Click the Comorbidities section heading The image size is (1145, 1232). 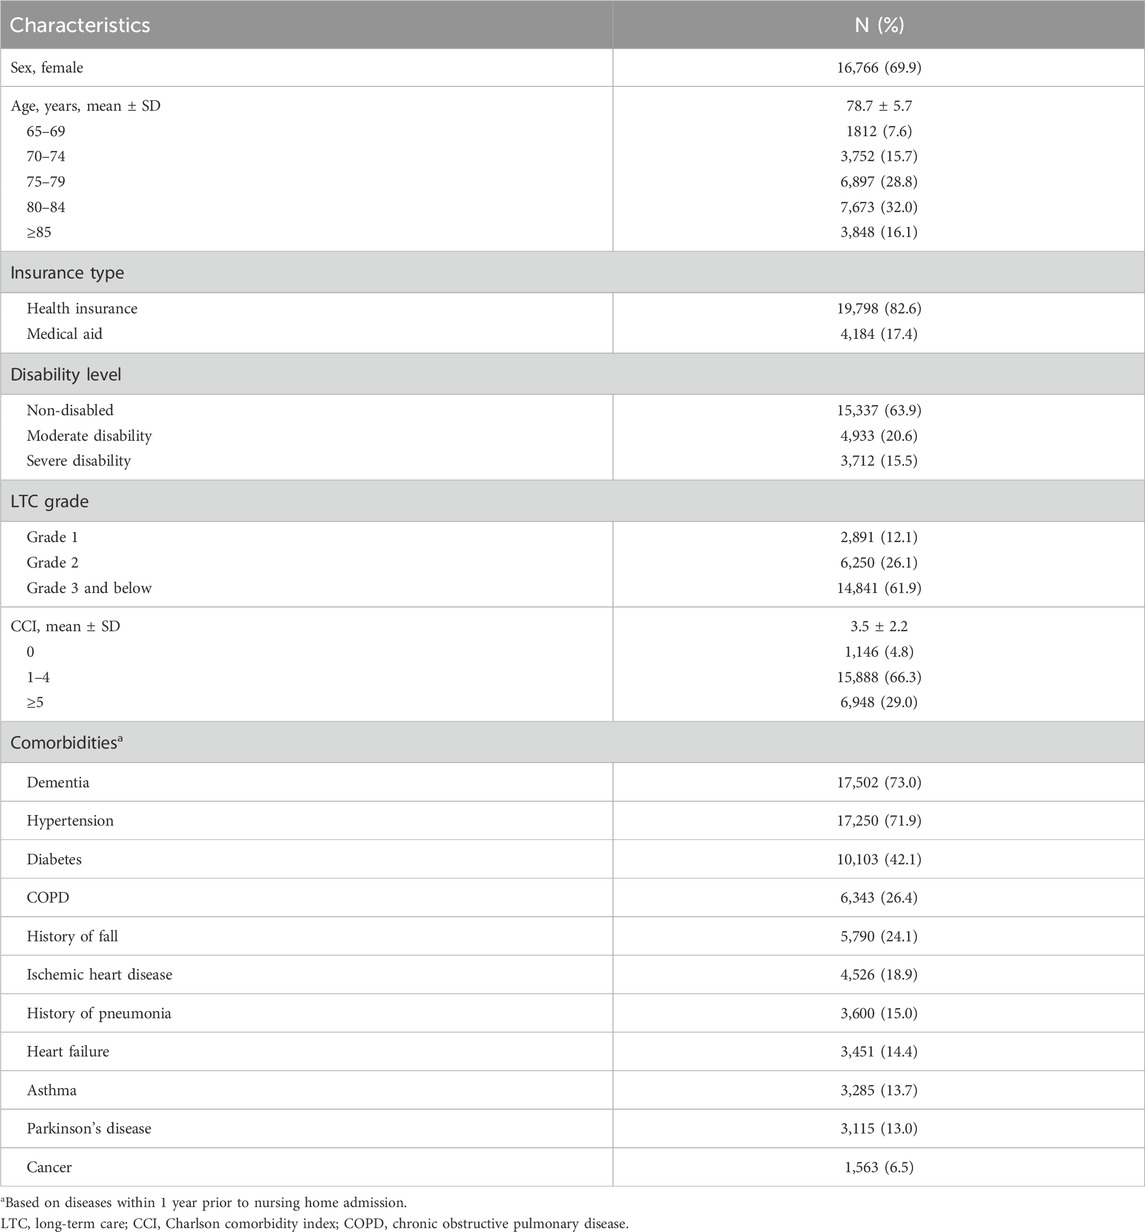click(66, 742)
